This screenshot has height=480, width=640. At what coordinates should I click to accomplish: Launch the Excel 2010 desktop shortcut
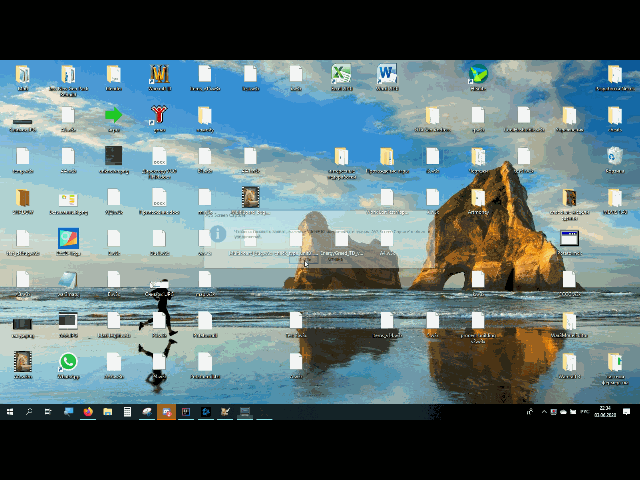pyautogui.click(x=341, y=77)
